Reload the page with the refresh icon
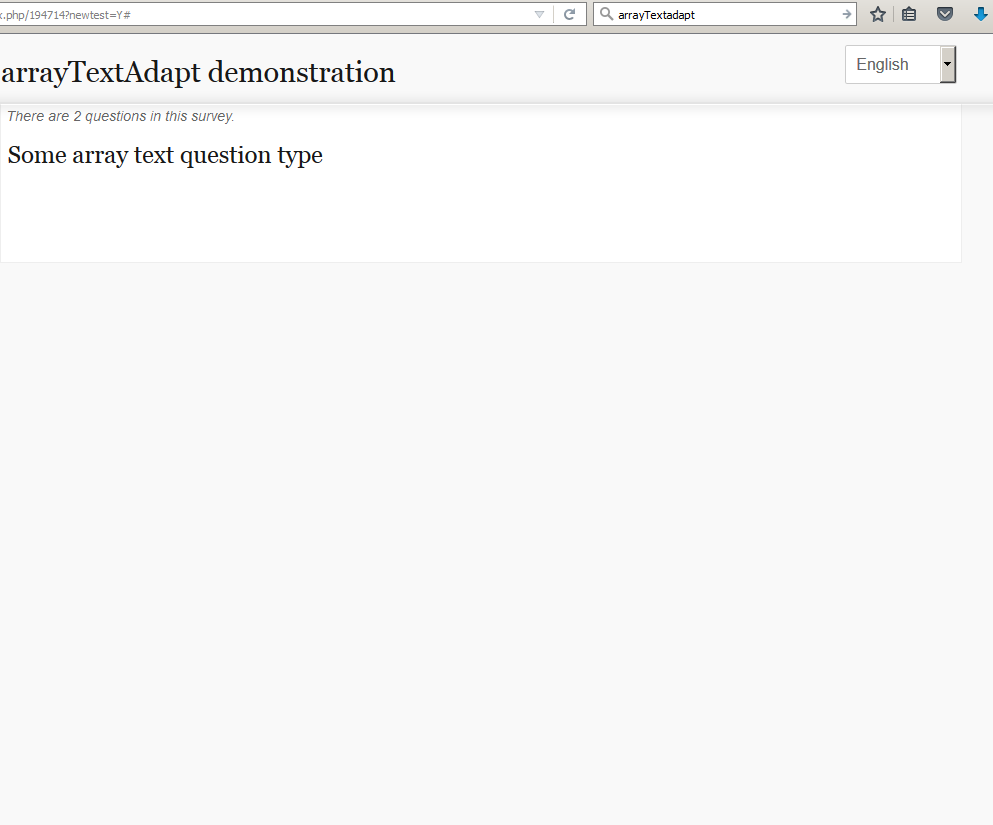Image resolution: width=993 pixels, height=825 pixels. click(x=569, y=14)
